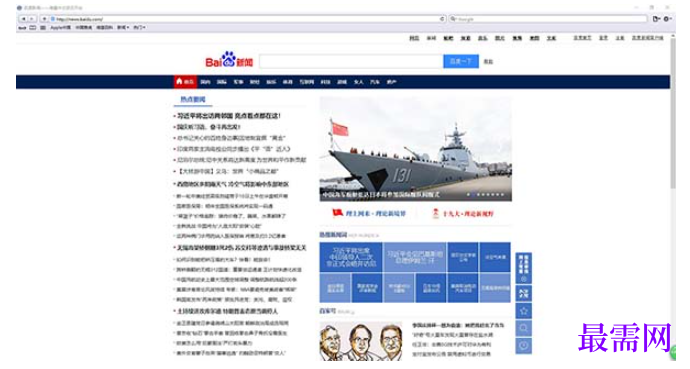Open the 体育 navigation tab

[x=287, y=82]
